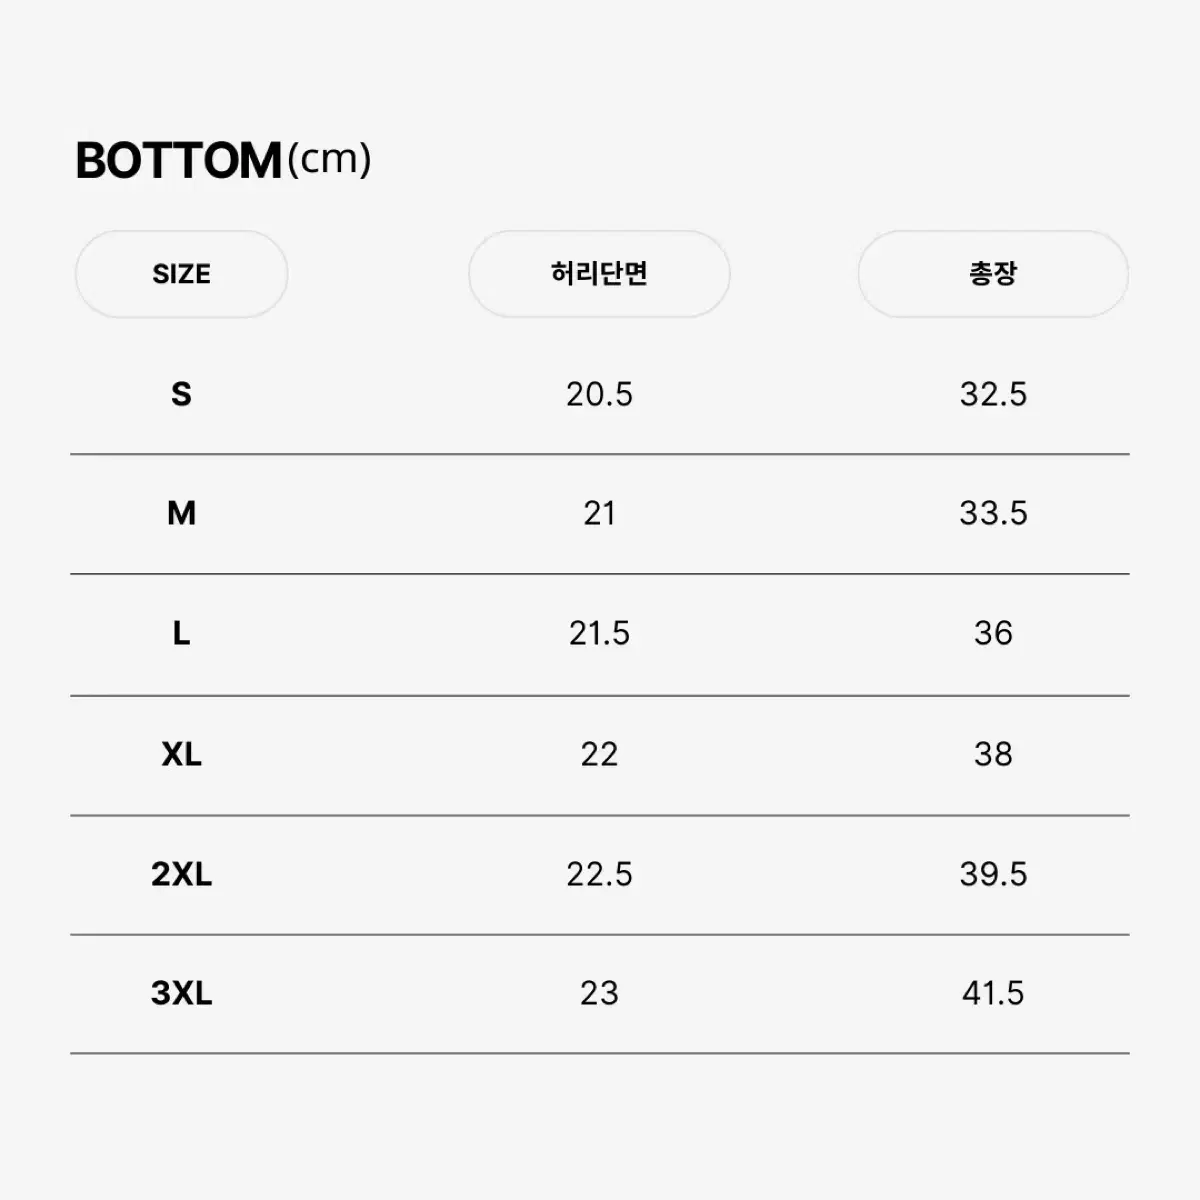This screenshot has width=1200, height=1200.
Task: Click the SIZE header pill
Action: pos(181,274)
